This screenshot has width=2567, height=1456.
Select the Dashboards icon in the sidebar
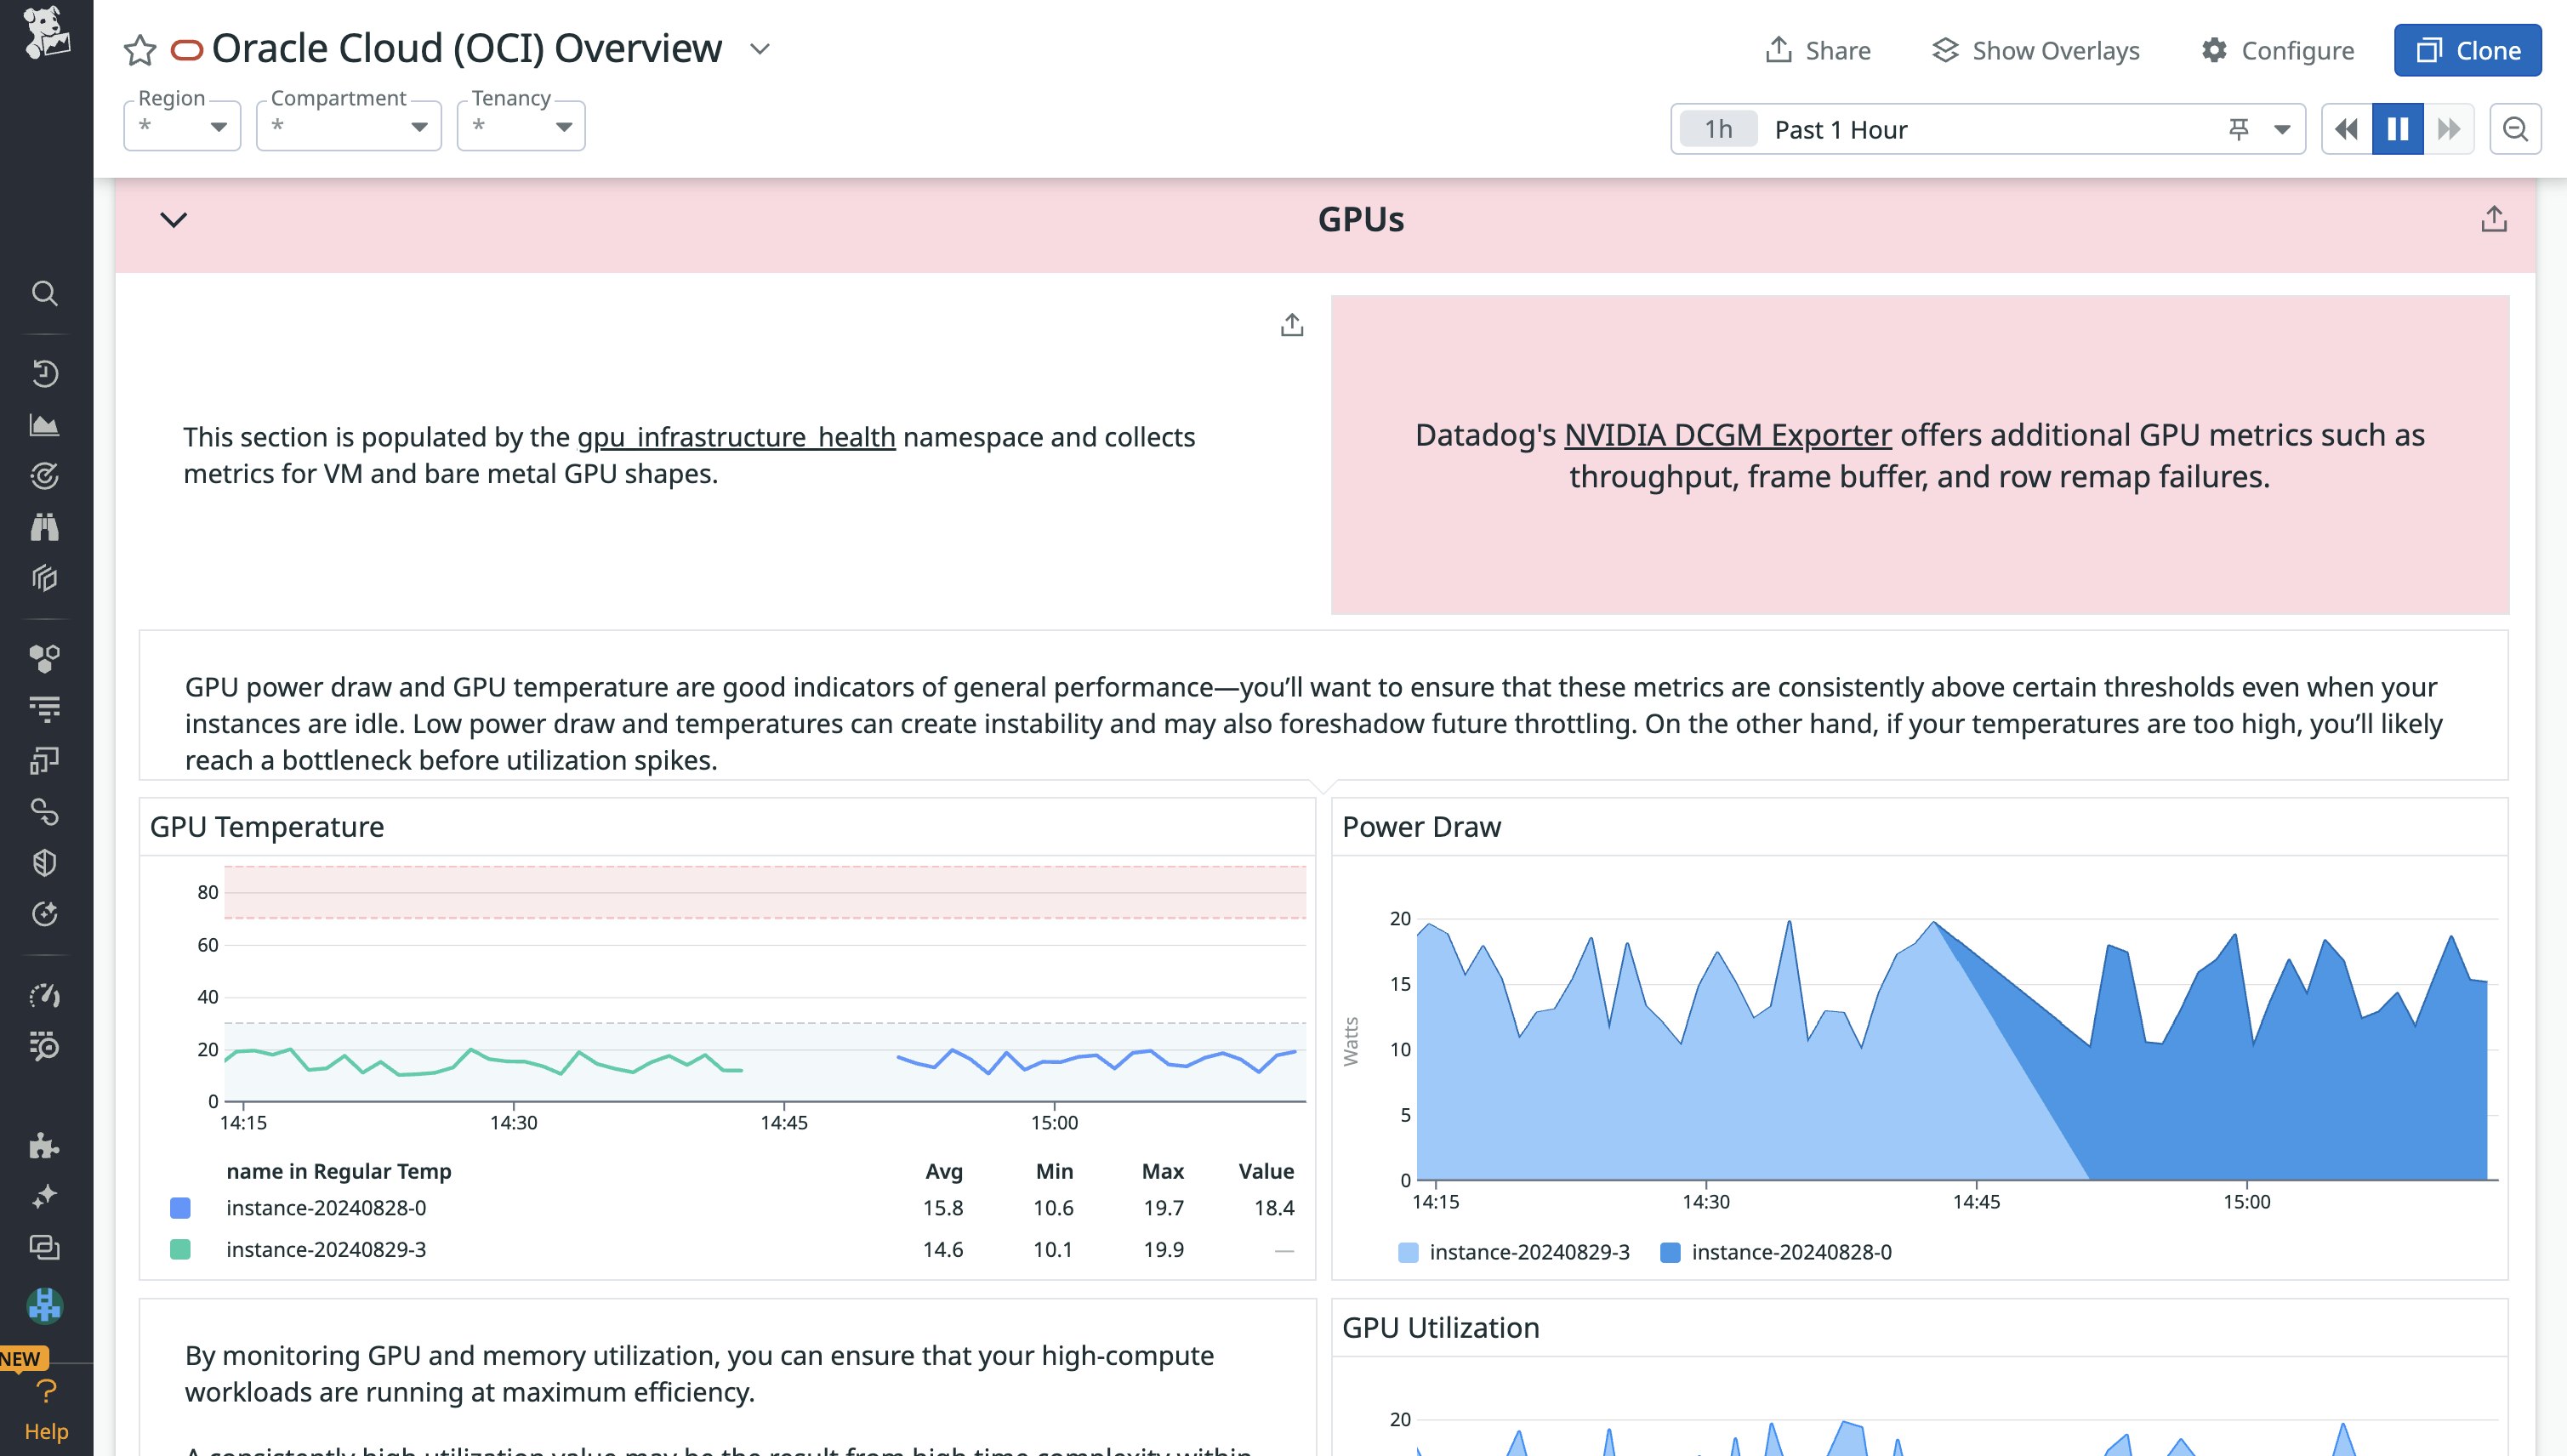click(46, 424)
